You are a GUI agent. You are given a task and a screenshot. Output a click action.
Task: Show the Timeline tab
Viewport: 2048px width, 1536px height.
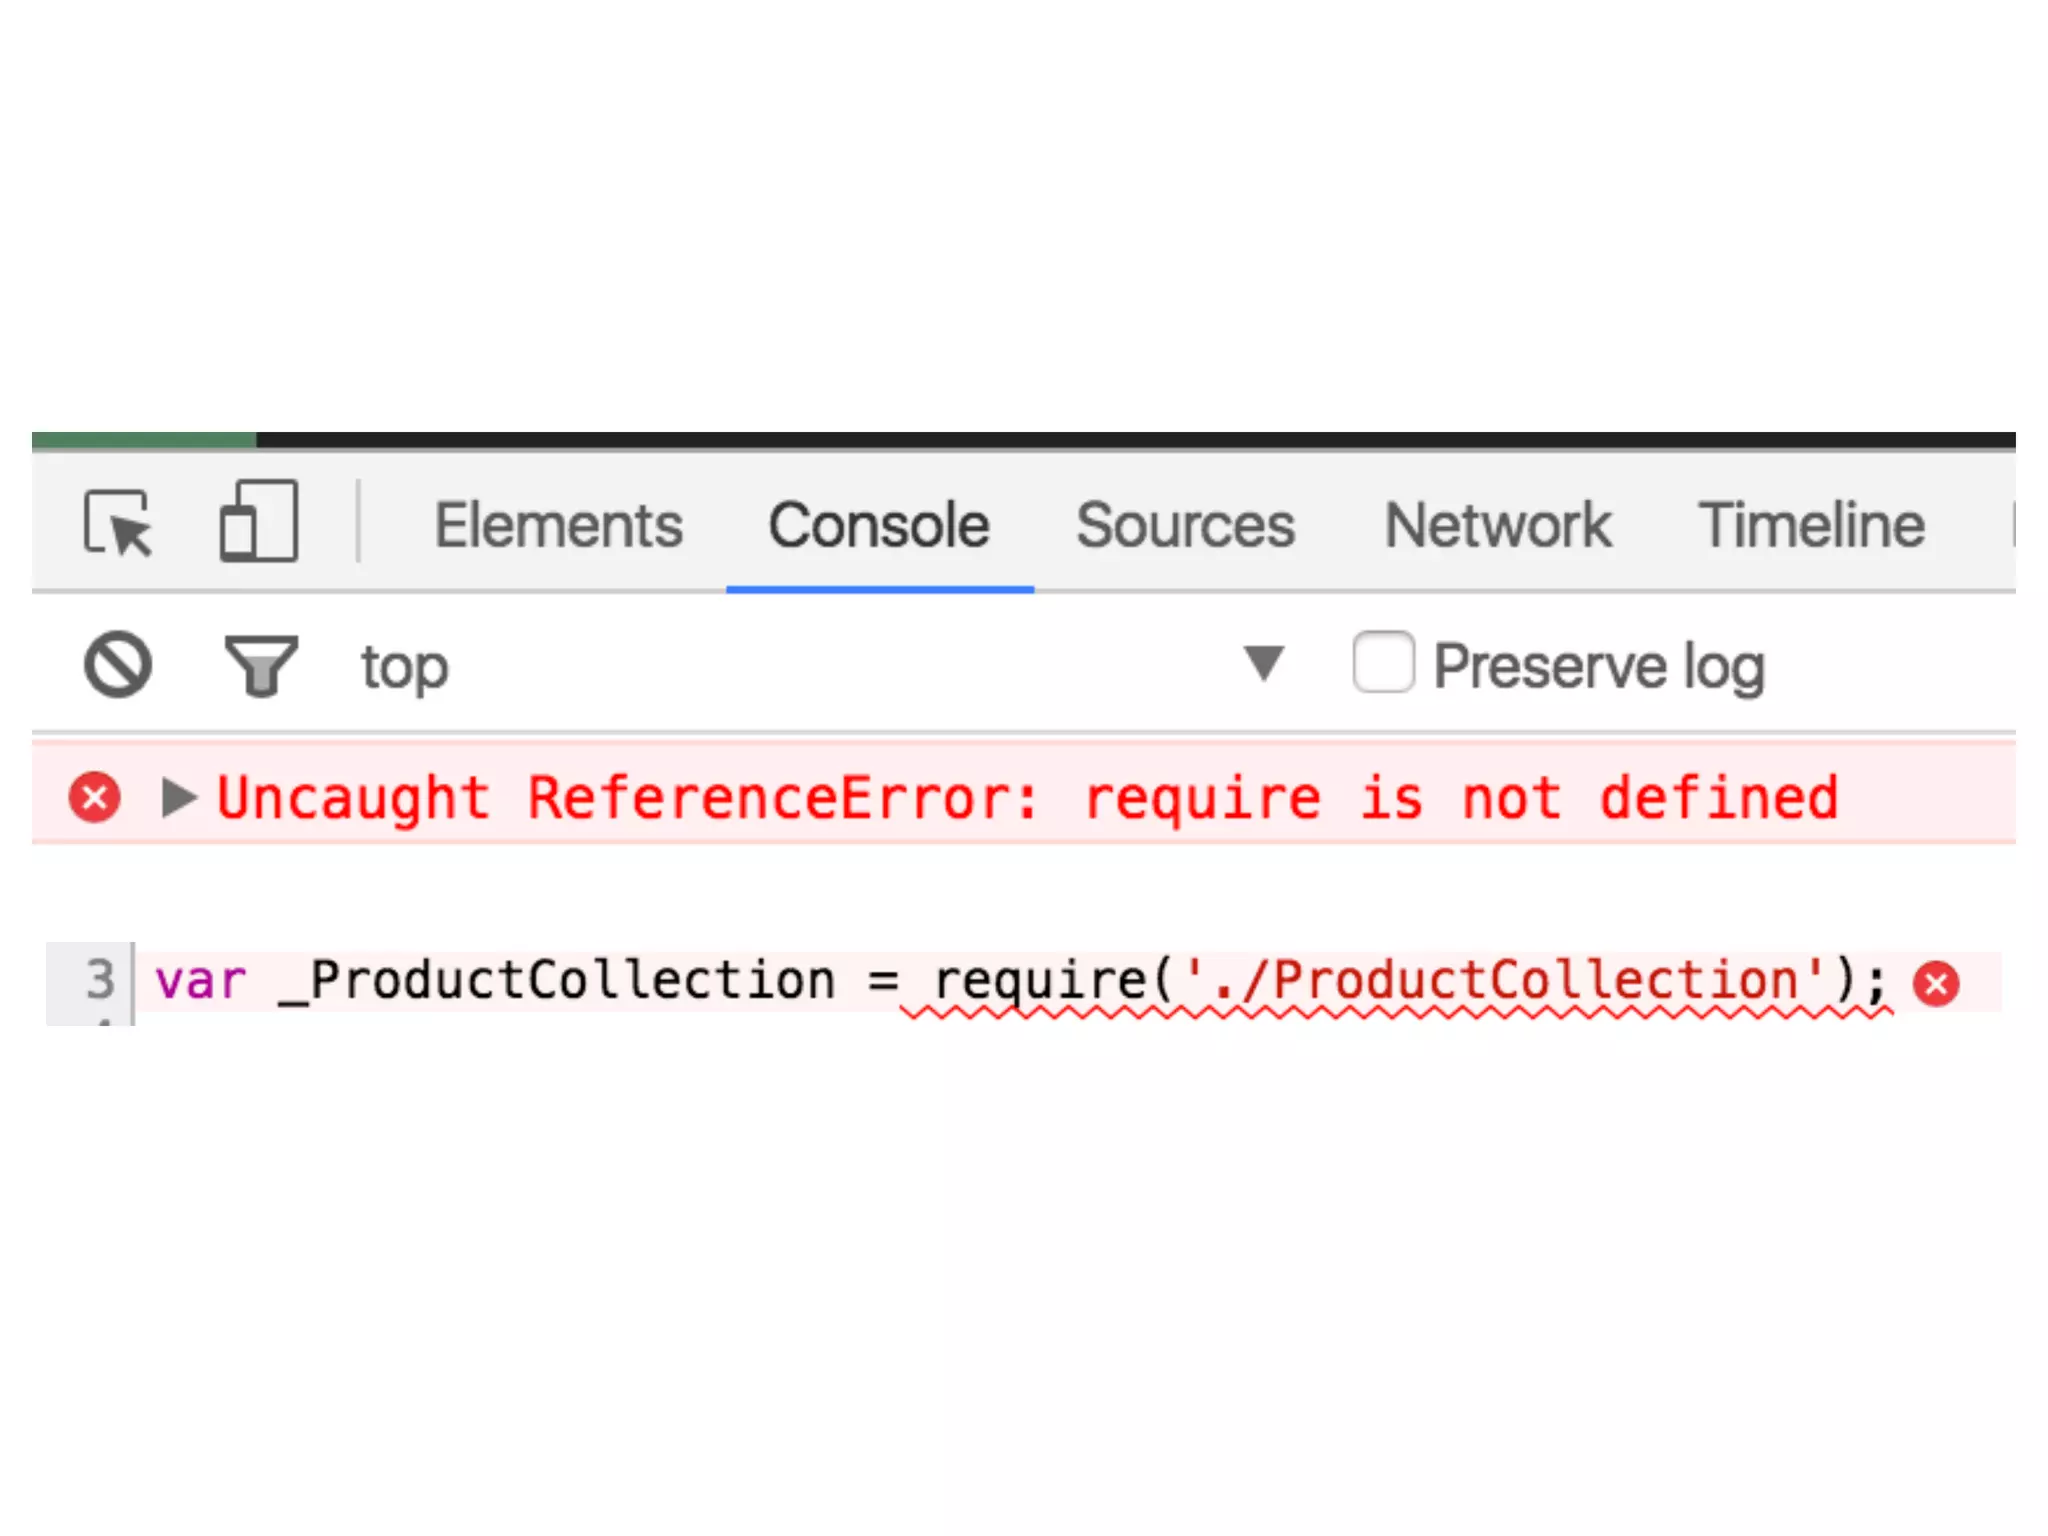tap(1811, 525)
